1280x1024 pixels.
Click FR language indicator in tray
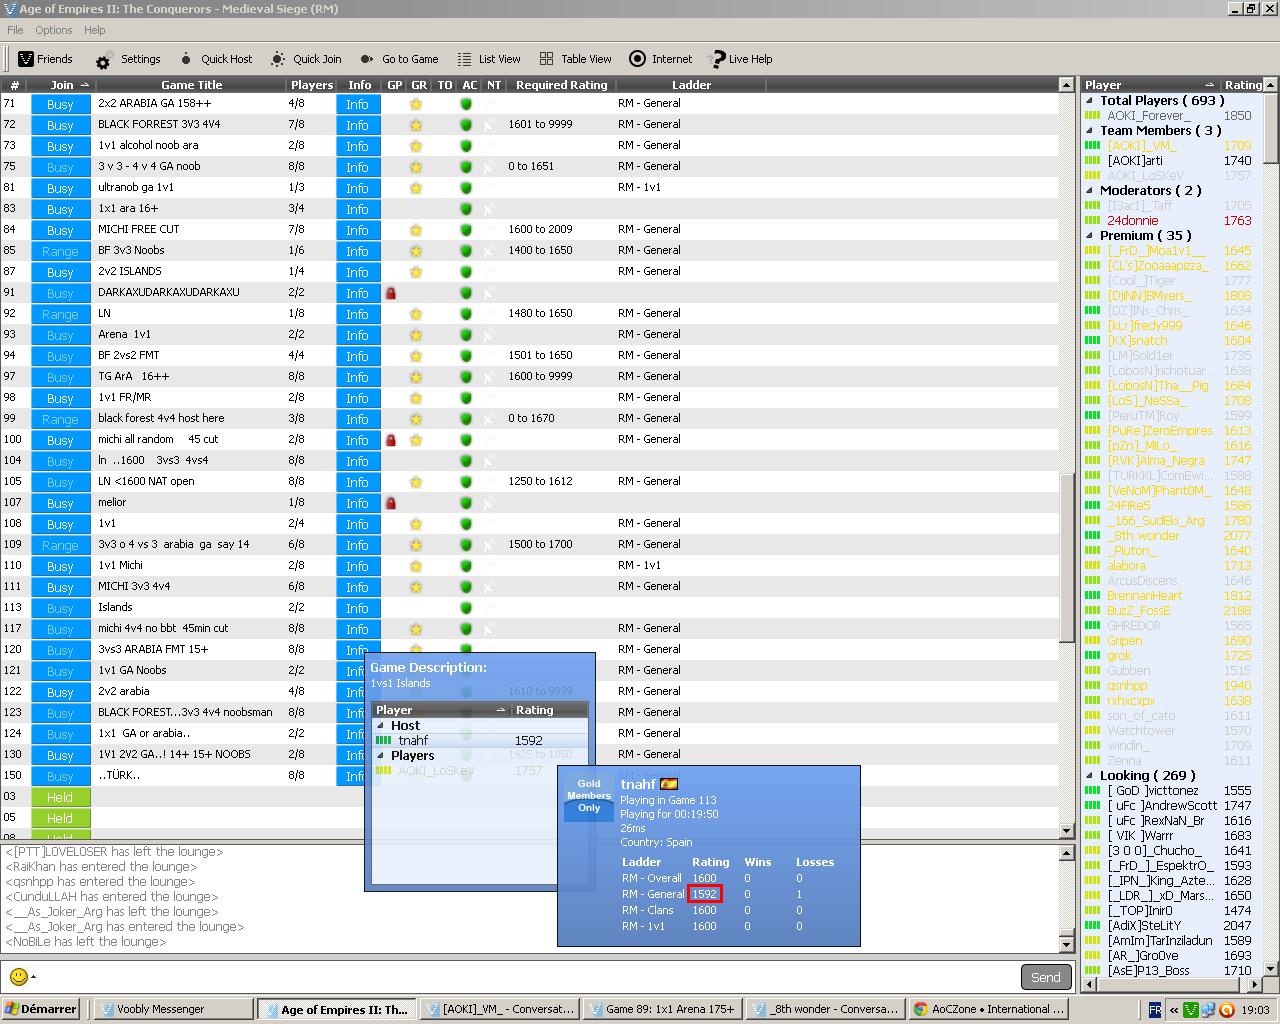click(1154, 1010)
